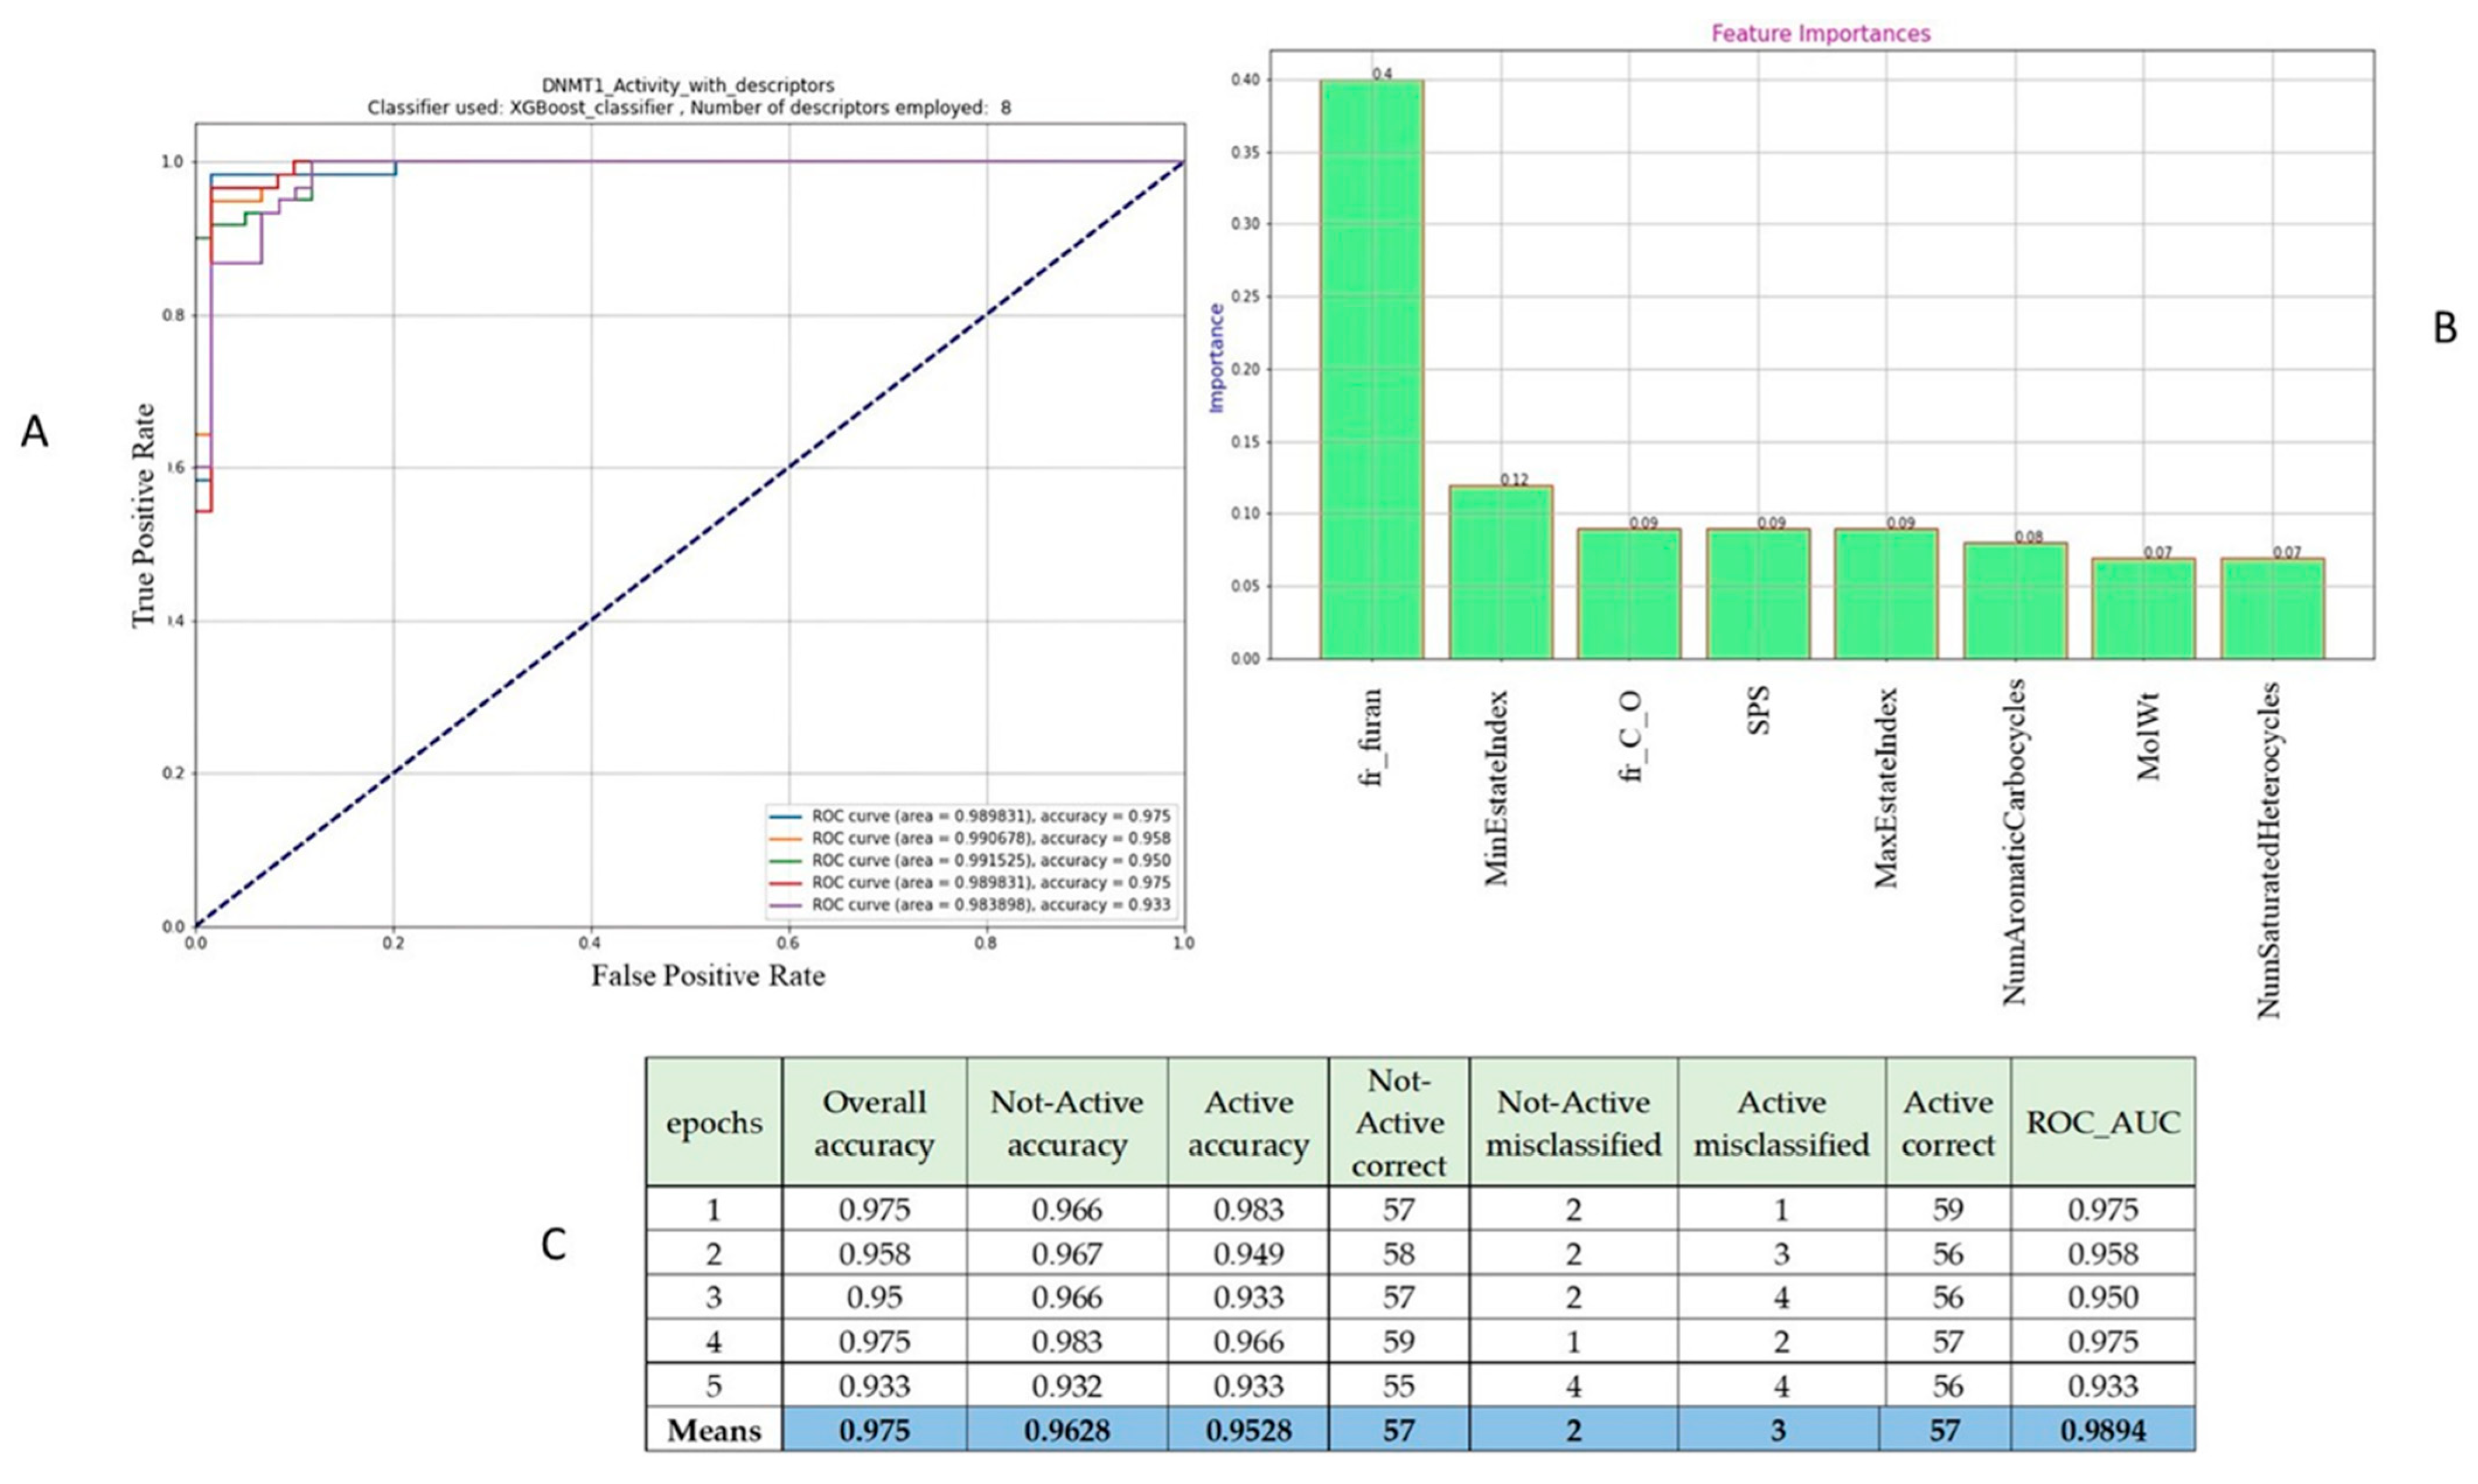The width and height of the screenshot is (2478, 1484).
Task: Click the fr_furan importance bar
Action: pos(1371,370)
